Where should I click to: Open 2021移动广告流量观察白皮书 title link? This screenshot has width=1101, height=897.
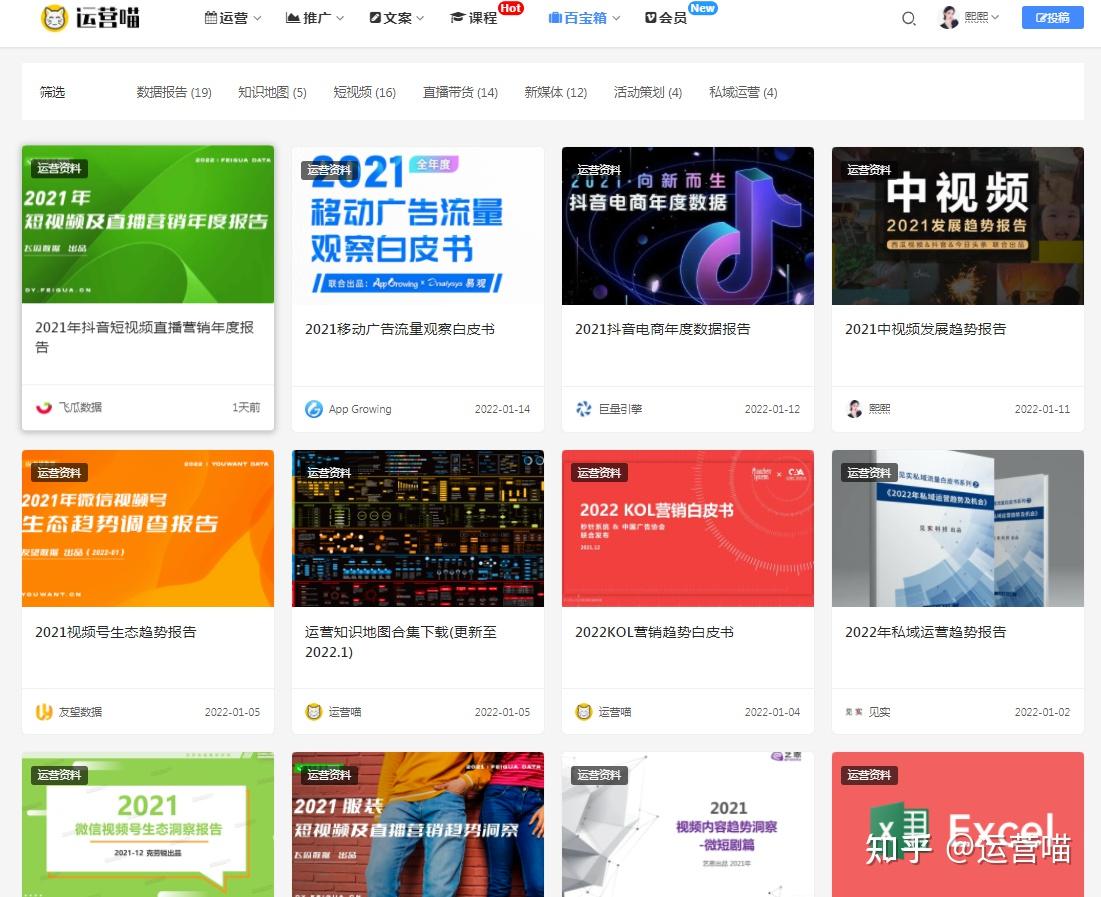pos(400,329)
